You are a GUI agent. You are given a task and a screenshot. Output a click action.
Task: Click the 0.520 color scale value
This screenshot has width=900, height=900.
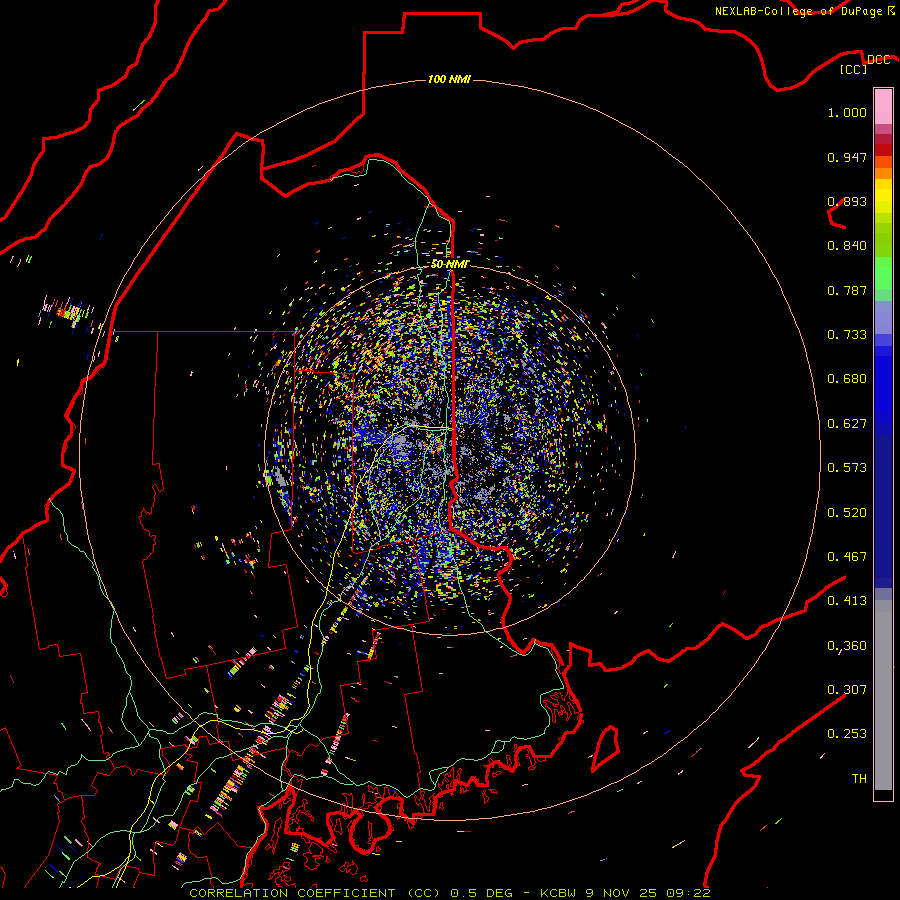[847, 513]
